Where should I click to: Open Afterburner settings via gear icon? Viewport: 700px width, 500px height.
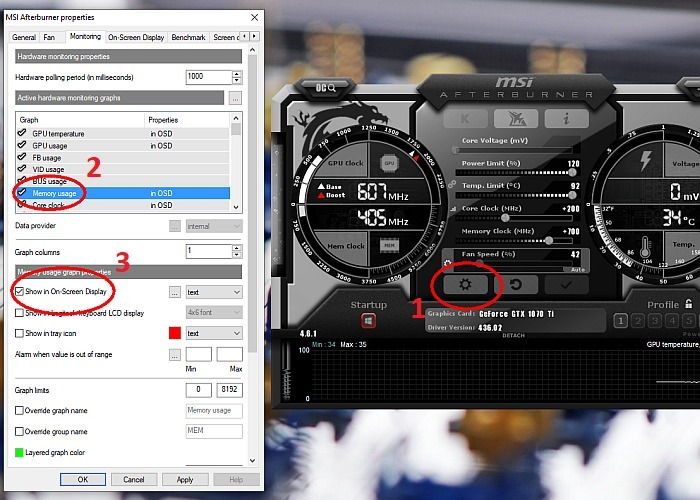(465, 284)
